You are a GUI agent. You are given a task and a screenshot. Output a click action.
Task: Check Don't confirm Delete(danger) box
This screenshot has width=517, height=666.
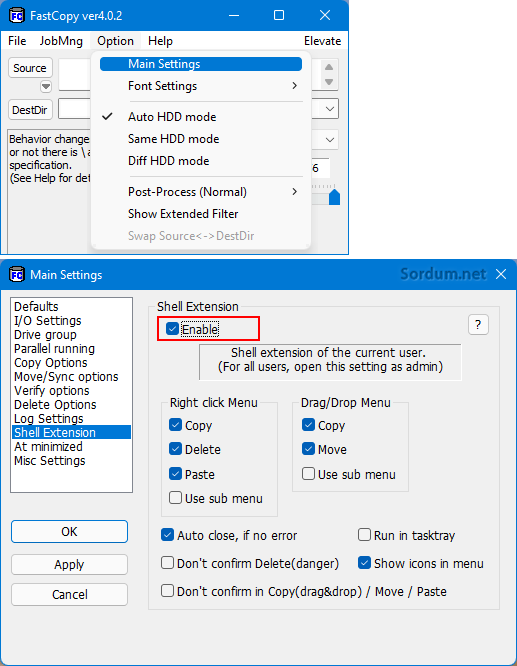tap(167, 563)
